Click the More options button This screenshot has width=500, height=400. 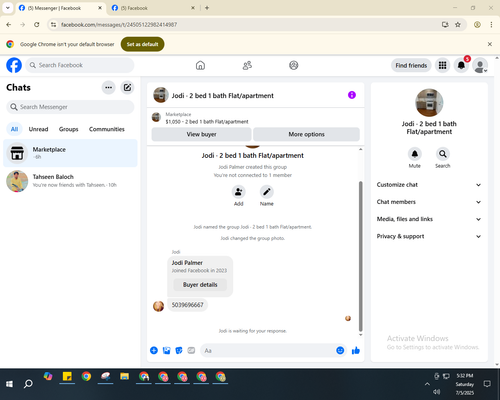[x=306, y=134]
